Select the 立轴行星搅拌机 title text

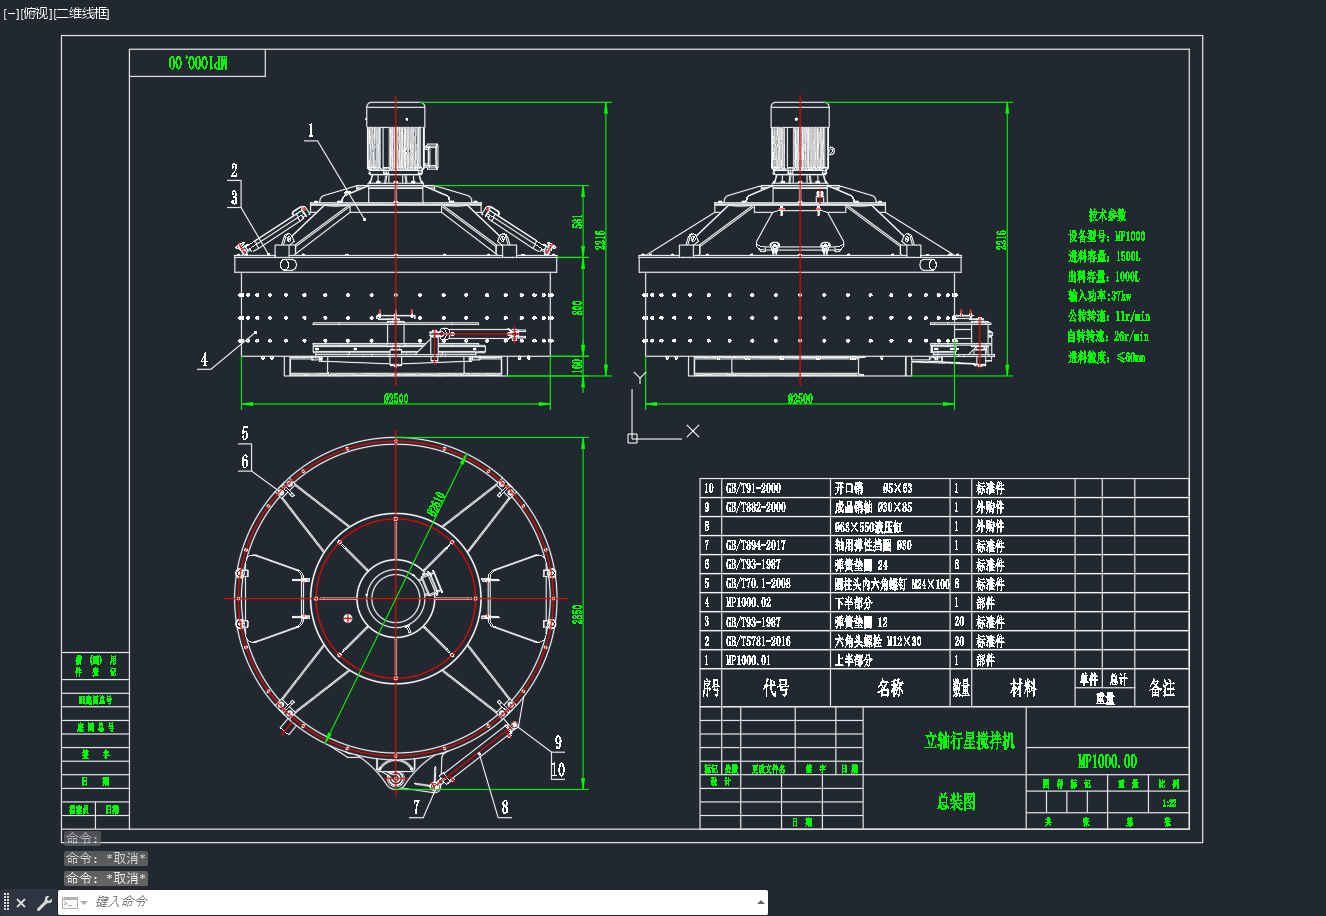point(969,740)
